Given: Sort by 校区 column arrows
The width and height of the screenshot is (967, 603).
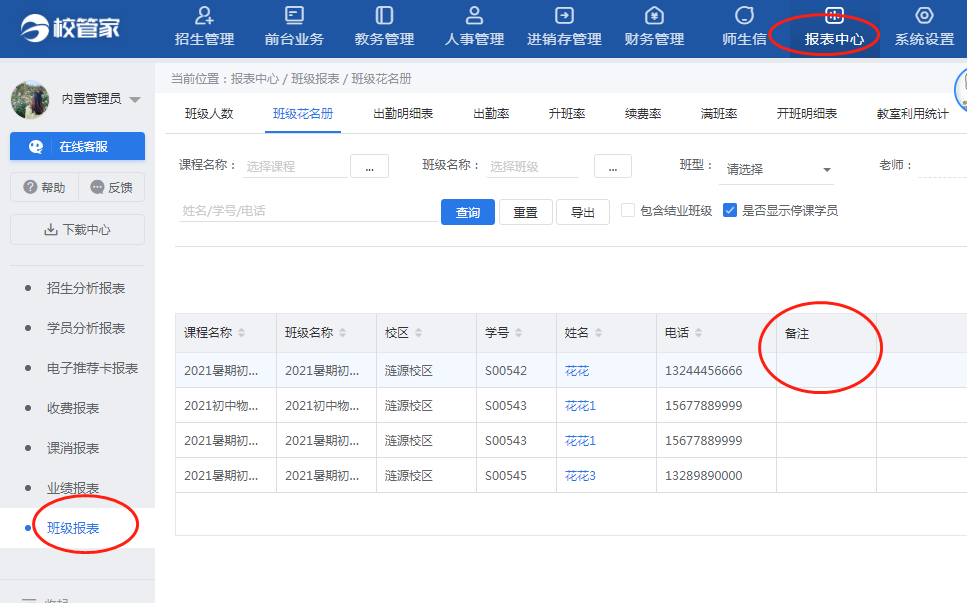Looking at the screenshot, I should pos(418,333).
